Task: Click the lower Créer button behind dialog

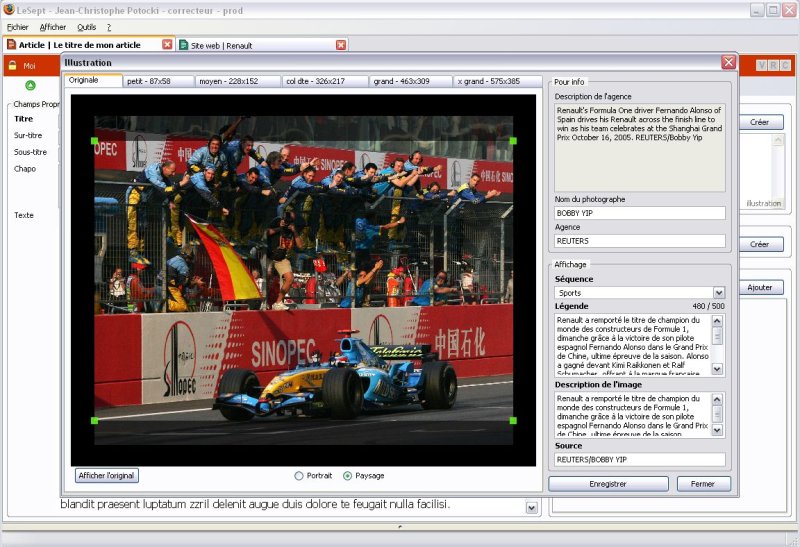Action: tap(761, 244)
